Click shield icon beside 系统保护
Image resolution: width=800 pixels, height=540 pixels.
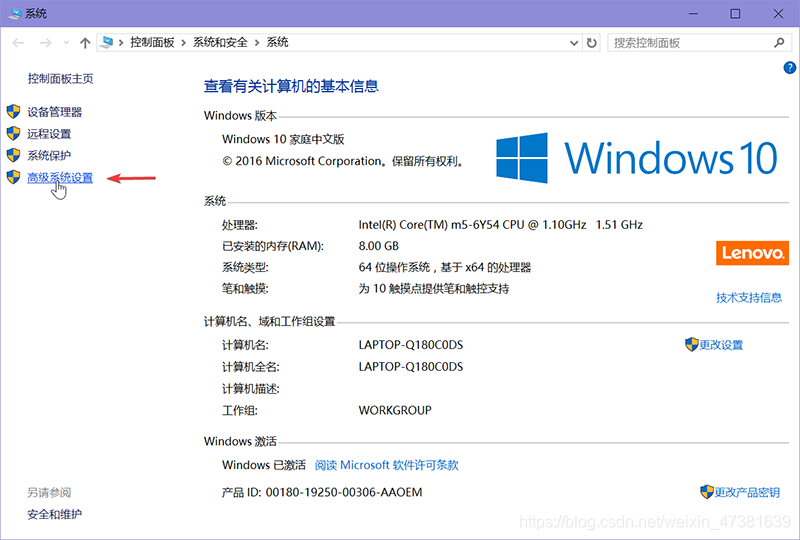coord(13,155)
